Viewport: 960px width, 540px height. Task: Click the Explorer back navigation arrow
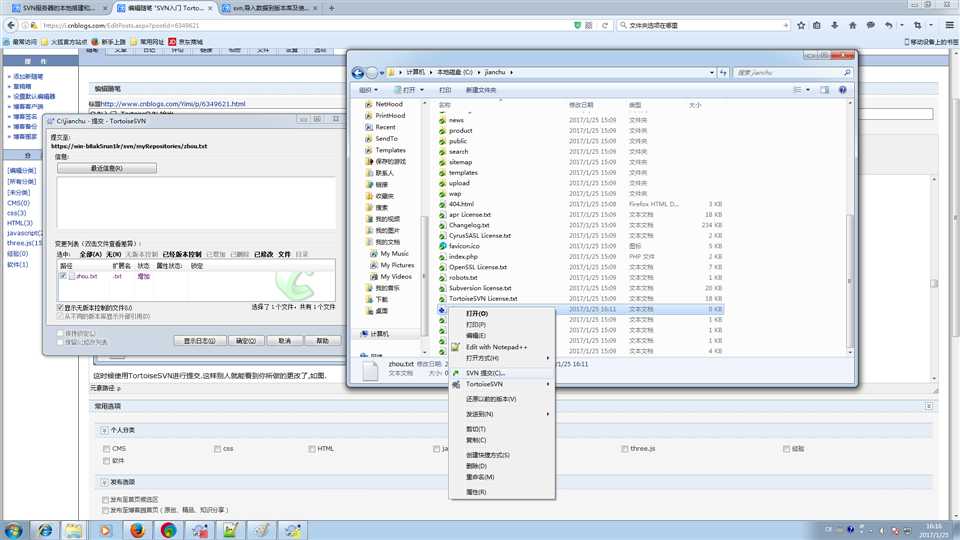[x=358, y=73]
